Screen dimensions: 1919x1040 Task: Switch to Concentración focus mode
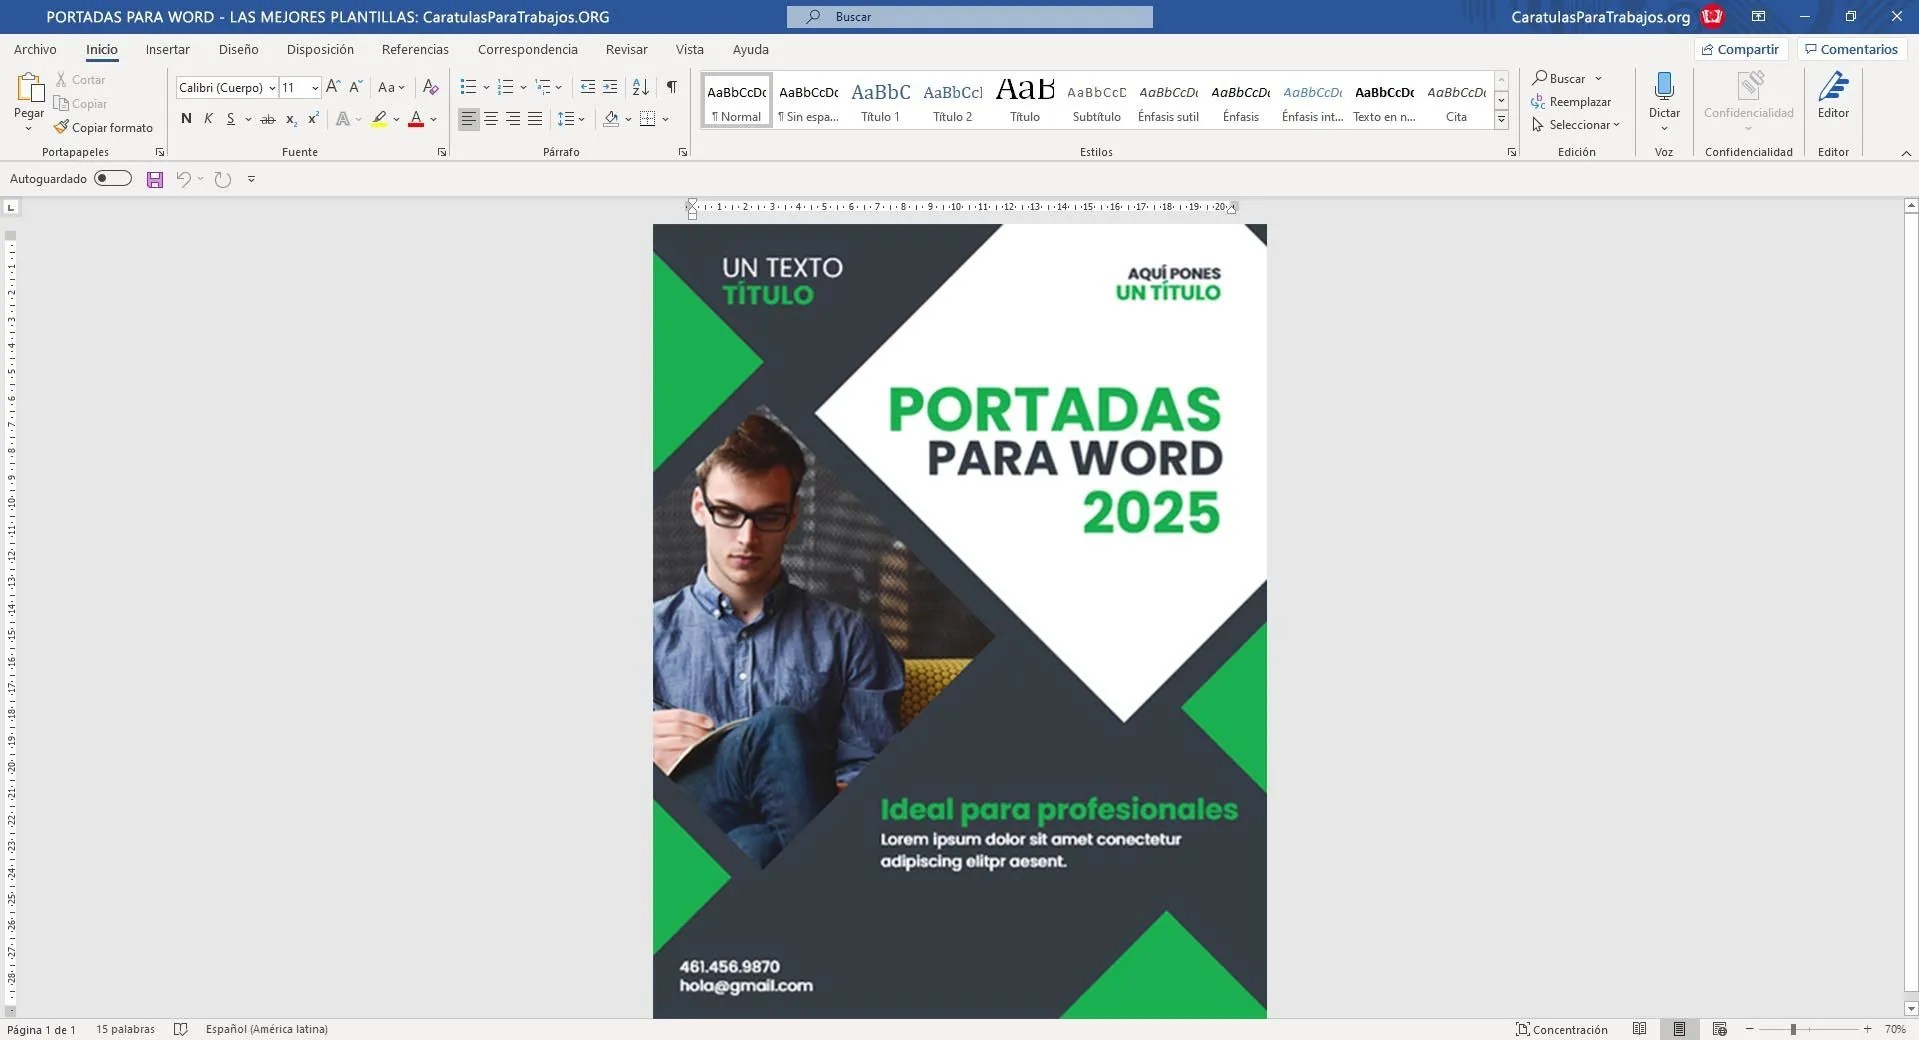(1562, 1029)
